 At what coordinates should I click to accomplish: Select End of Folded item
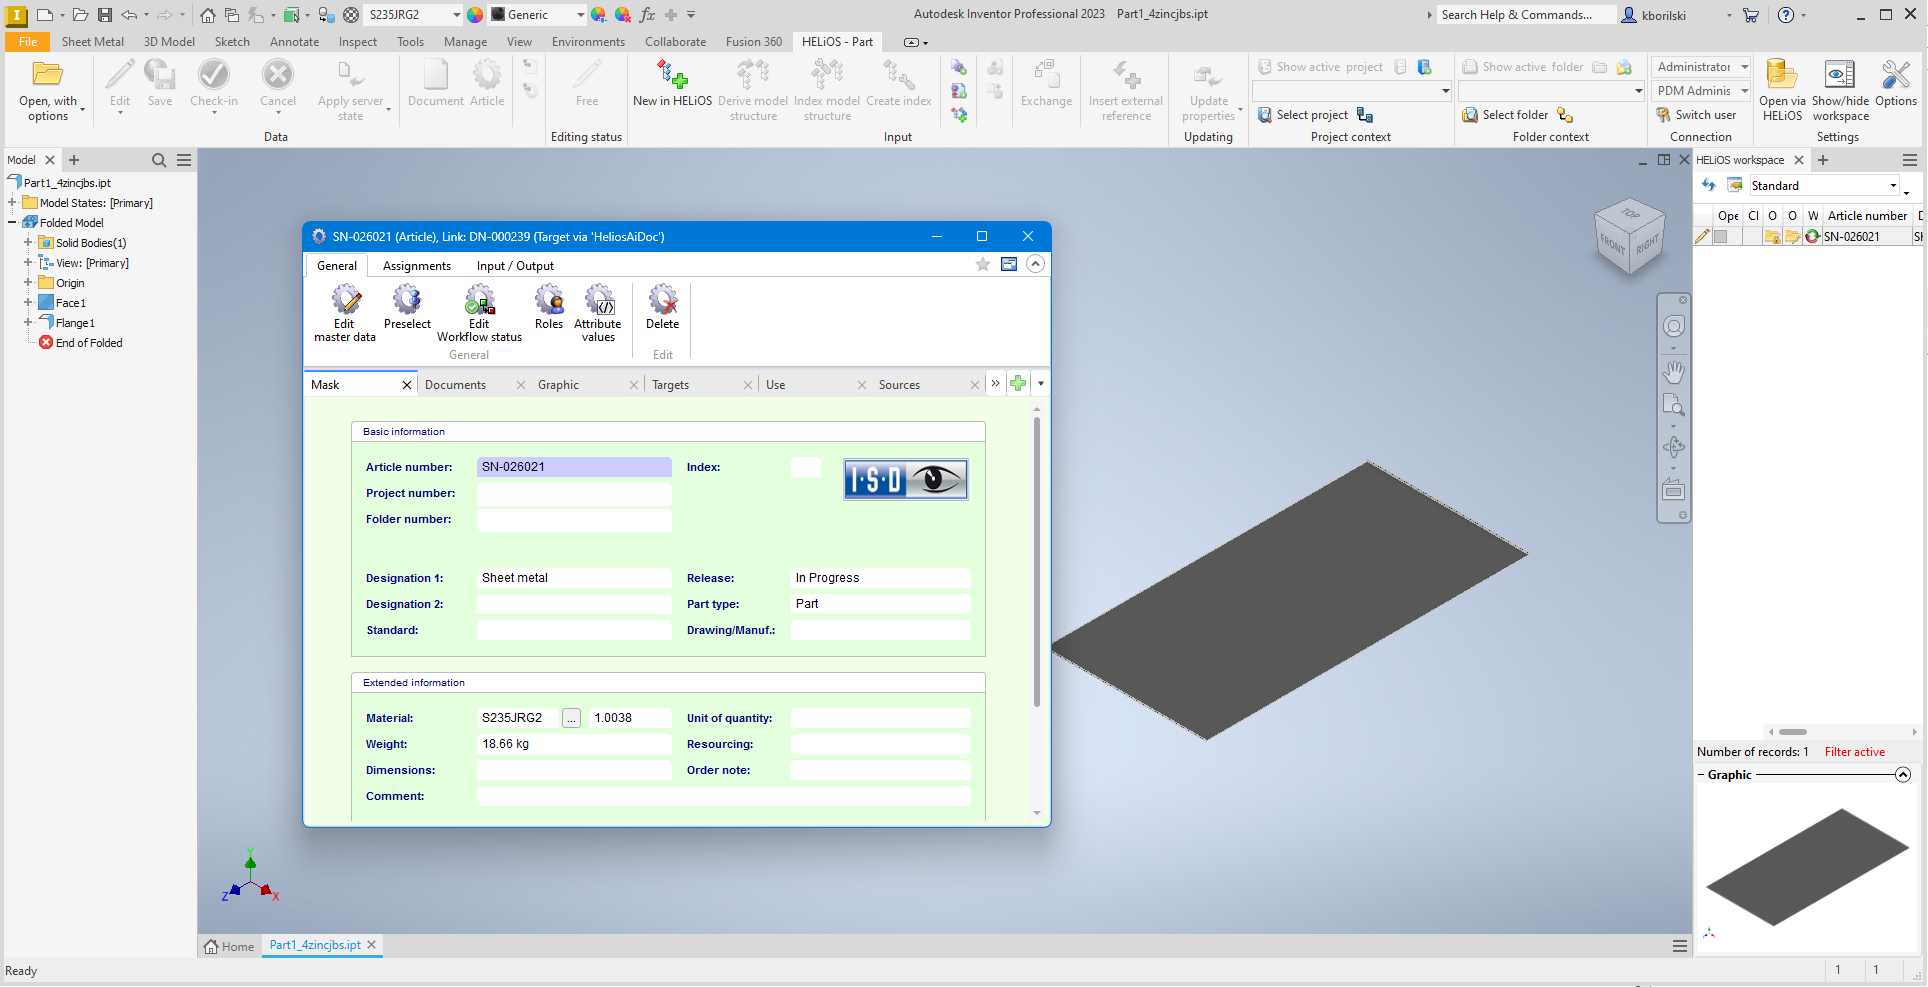click(x=88, y=343)
